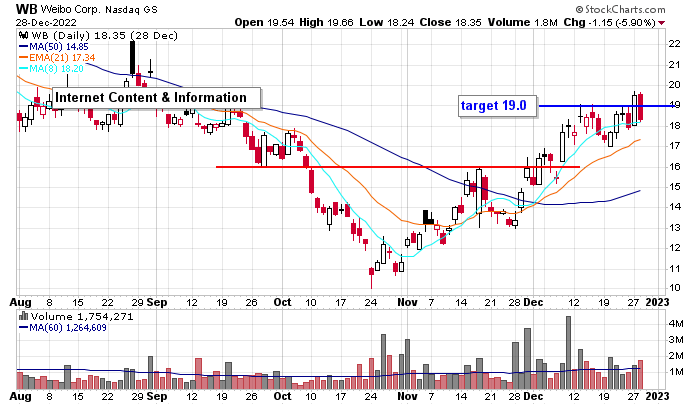Click the cyan MA(8) legend dash
Screen dimensions: 700x405
coord(23,69)
